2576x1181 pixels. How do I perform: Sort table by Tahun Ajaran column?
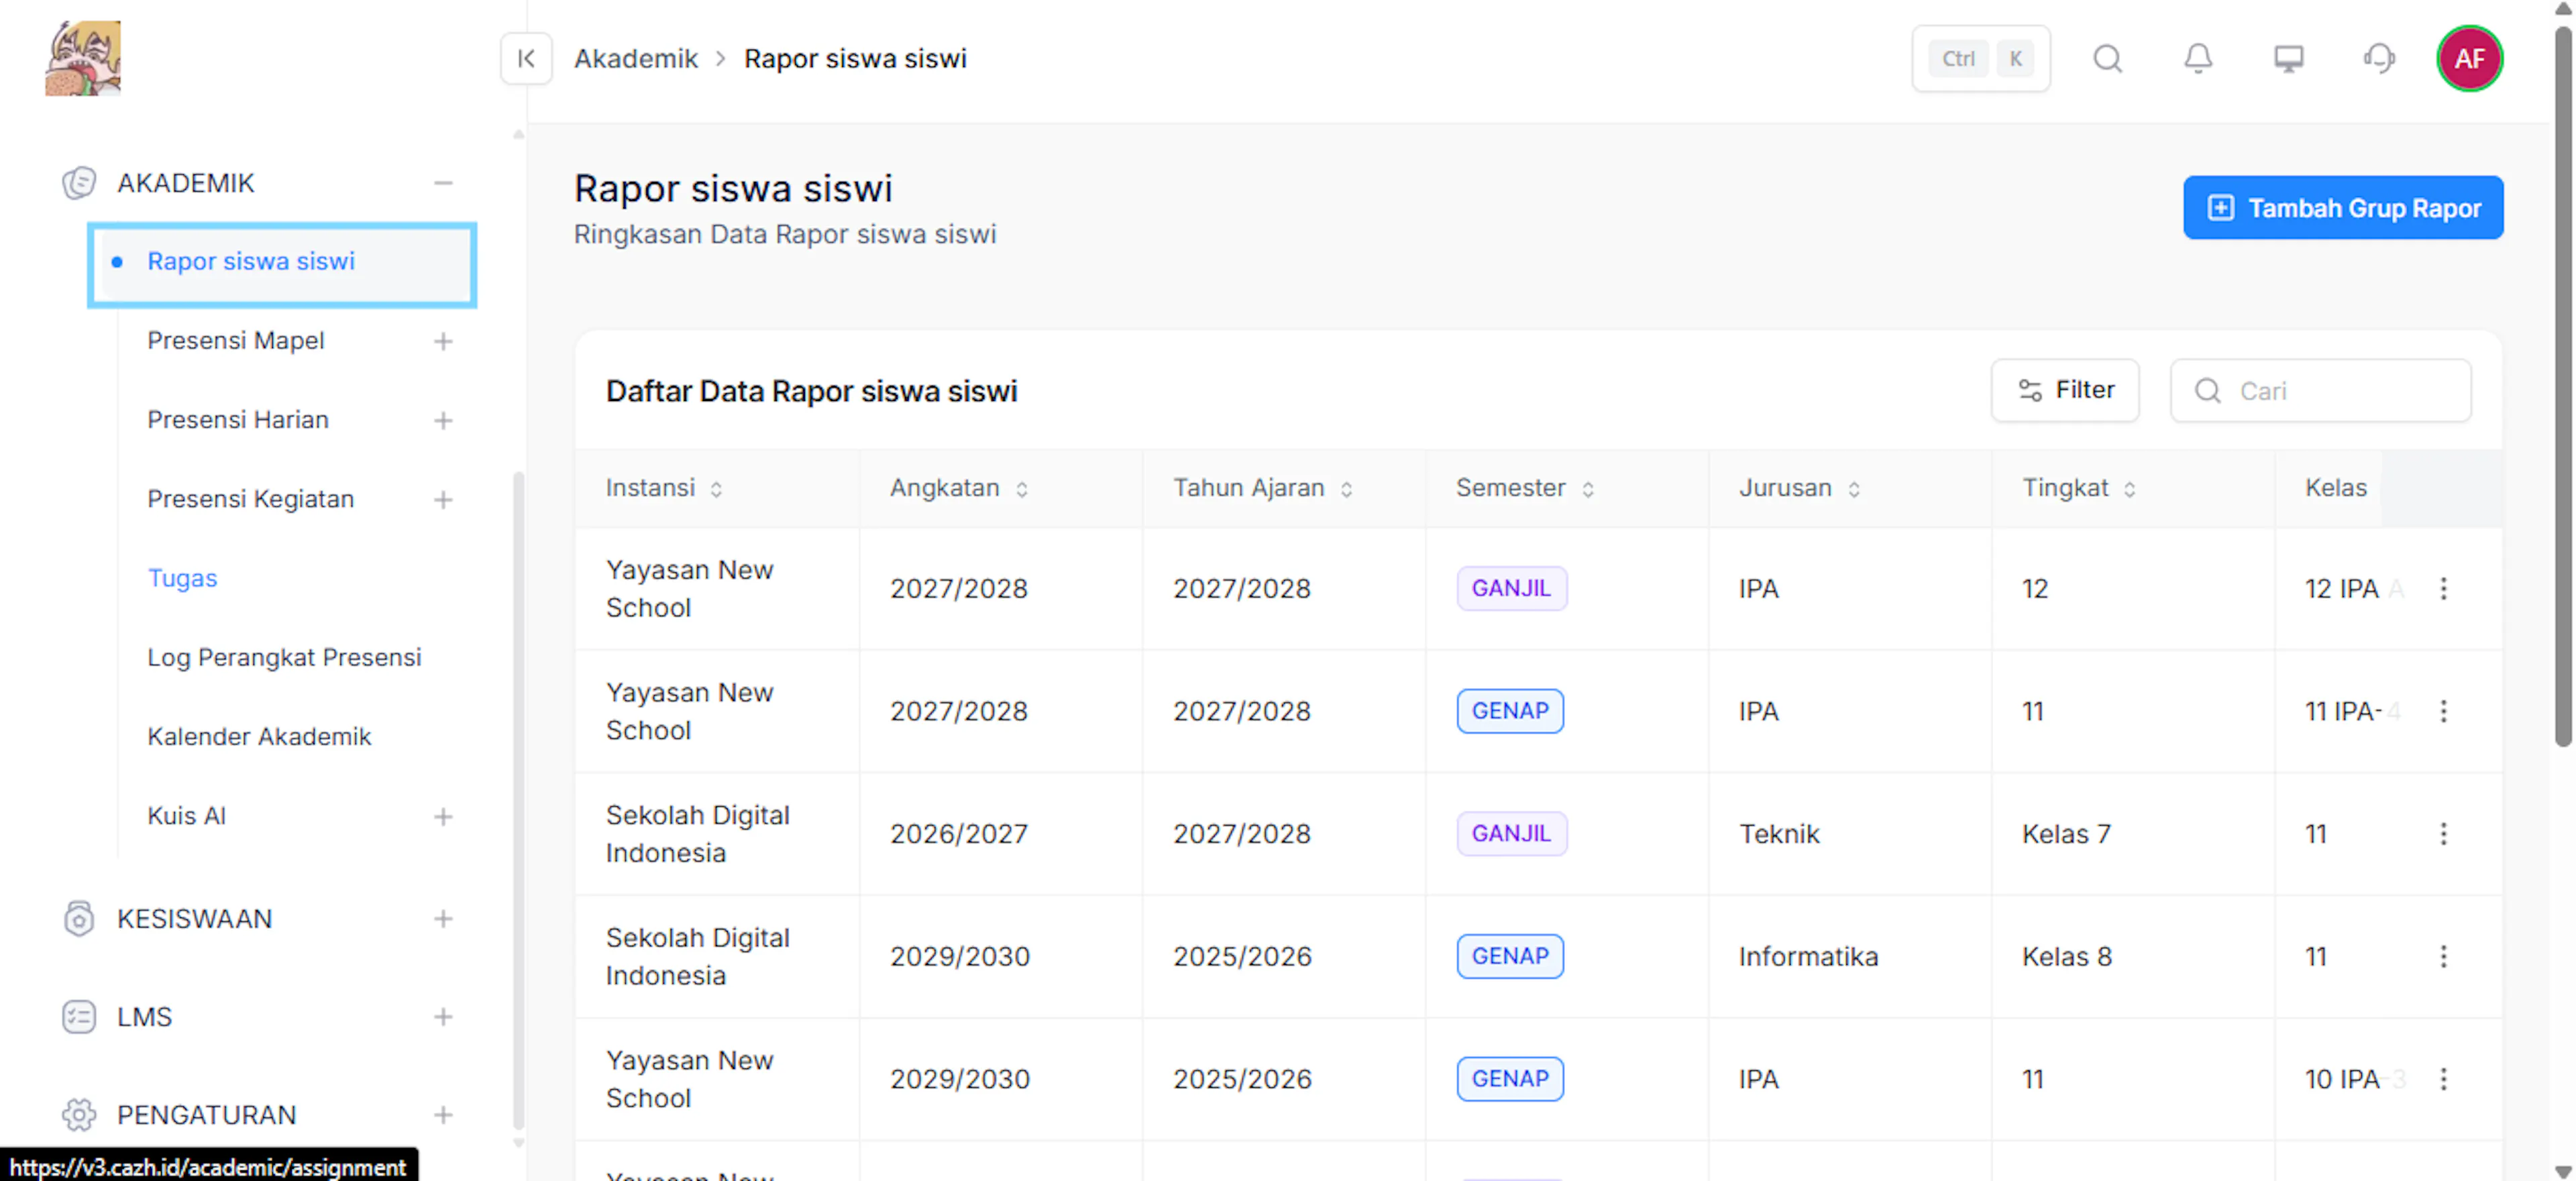coord(1346,489)
